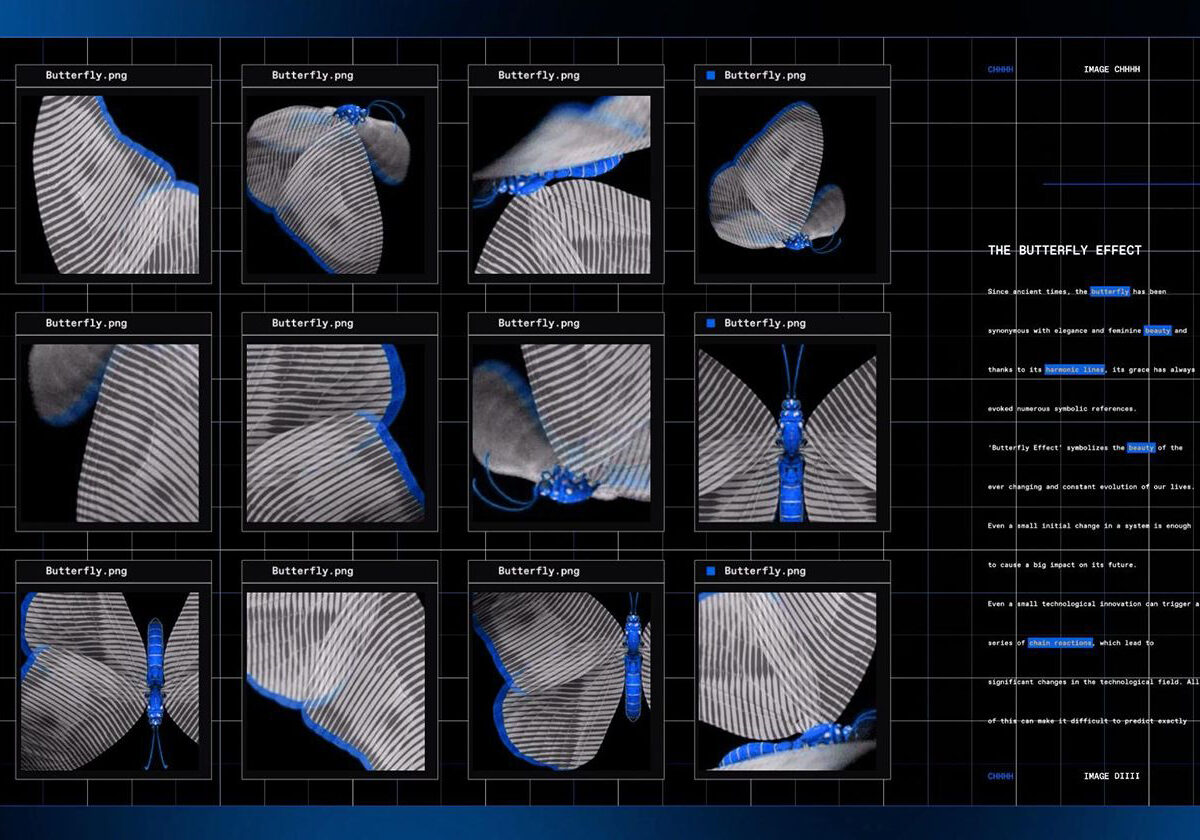
Task: Click blue square icon above front-facing butterfly image
Action: point(710,323)
